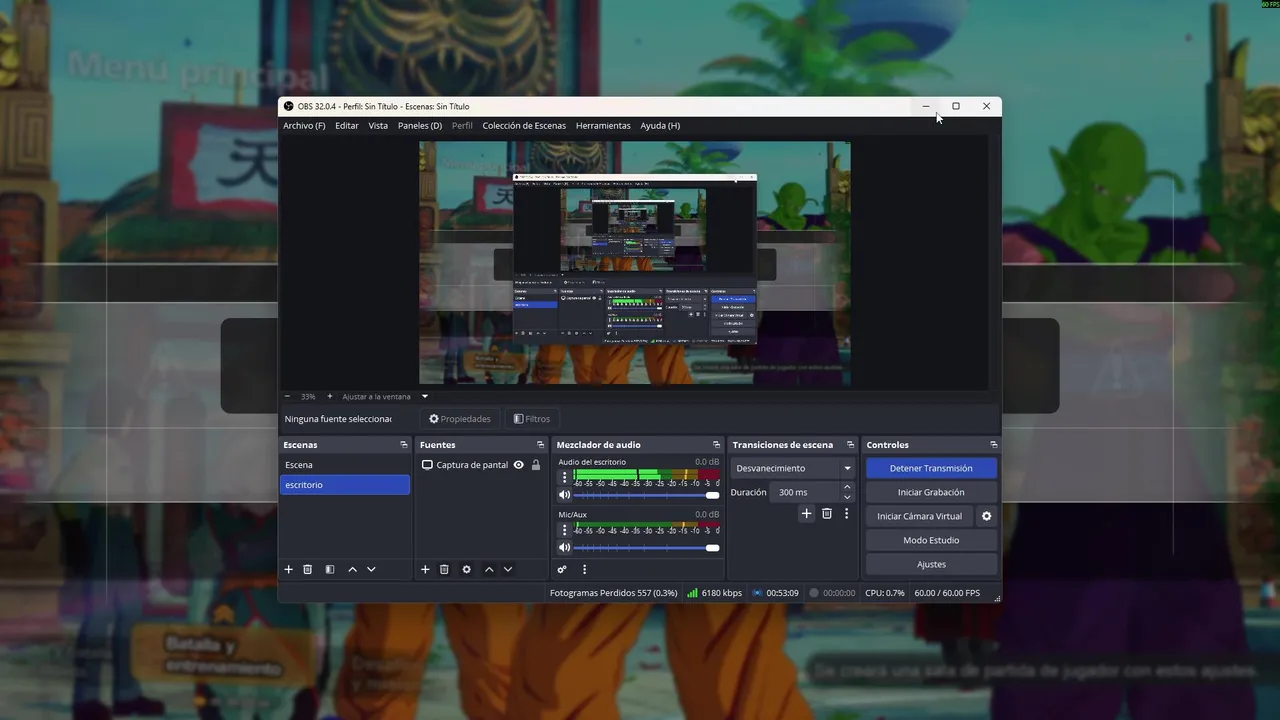The image size is (1280, 720).
Task: Click Iniciar Cámara Virtual button
Action: coord(919,516)
